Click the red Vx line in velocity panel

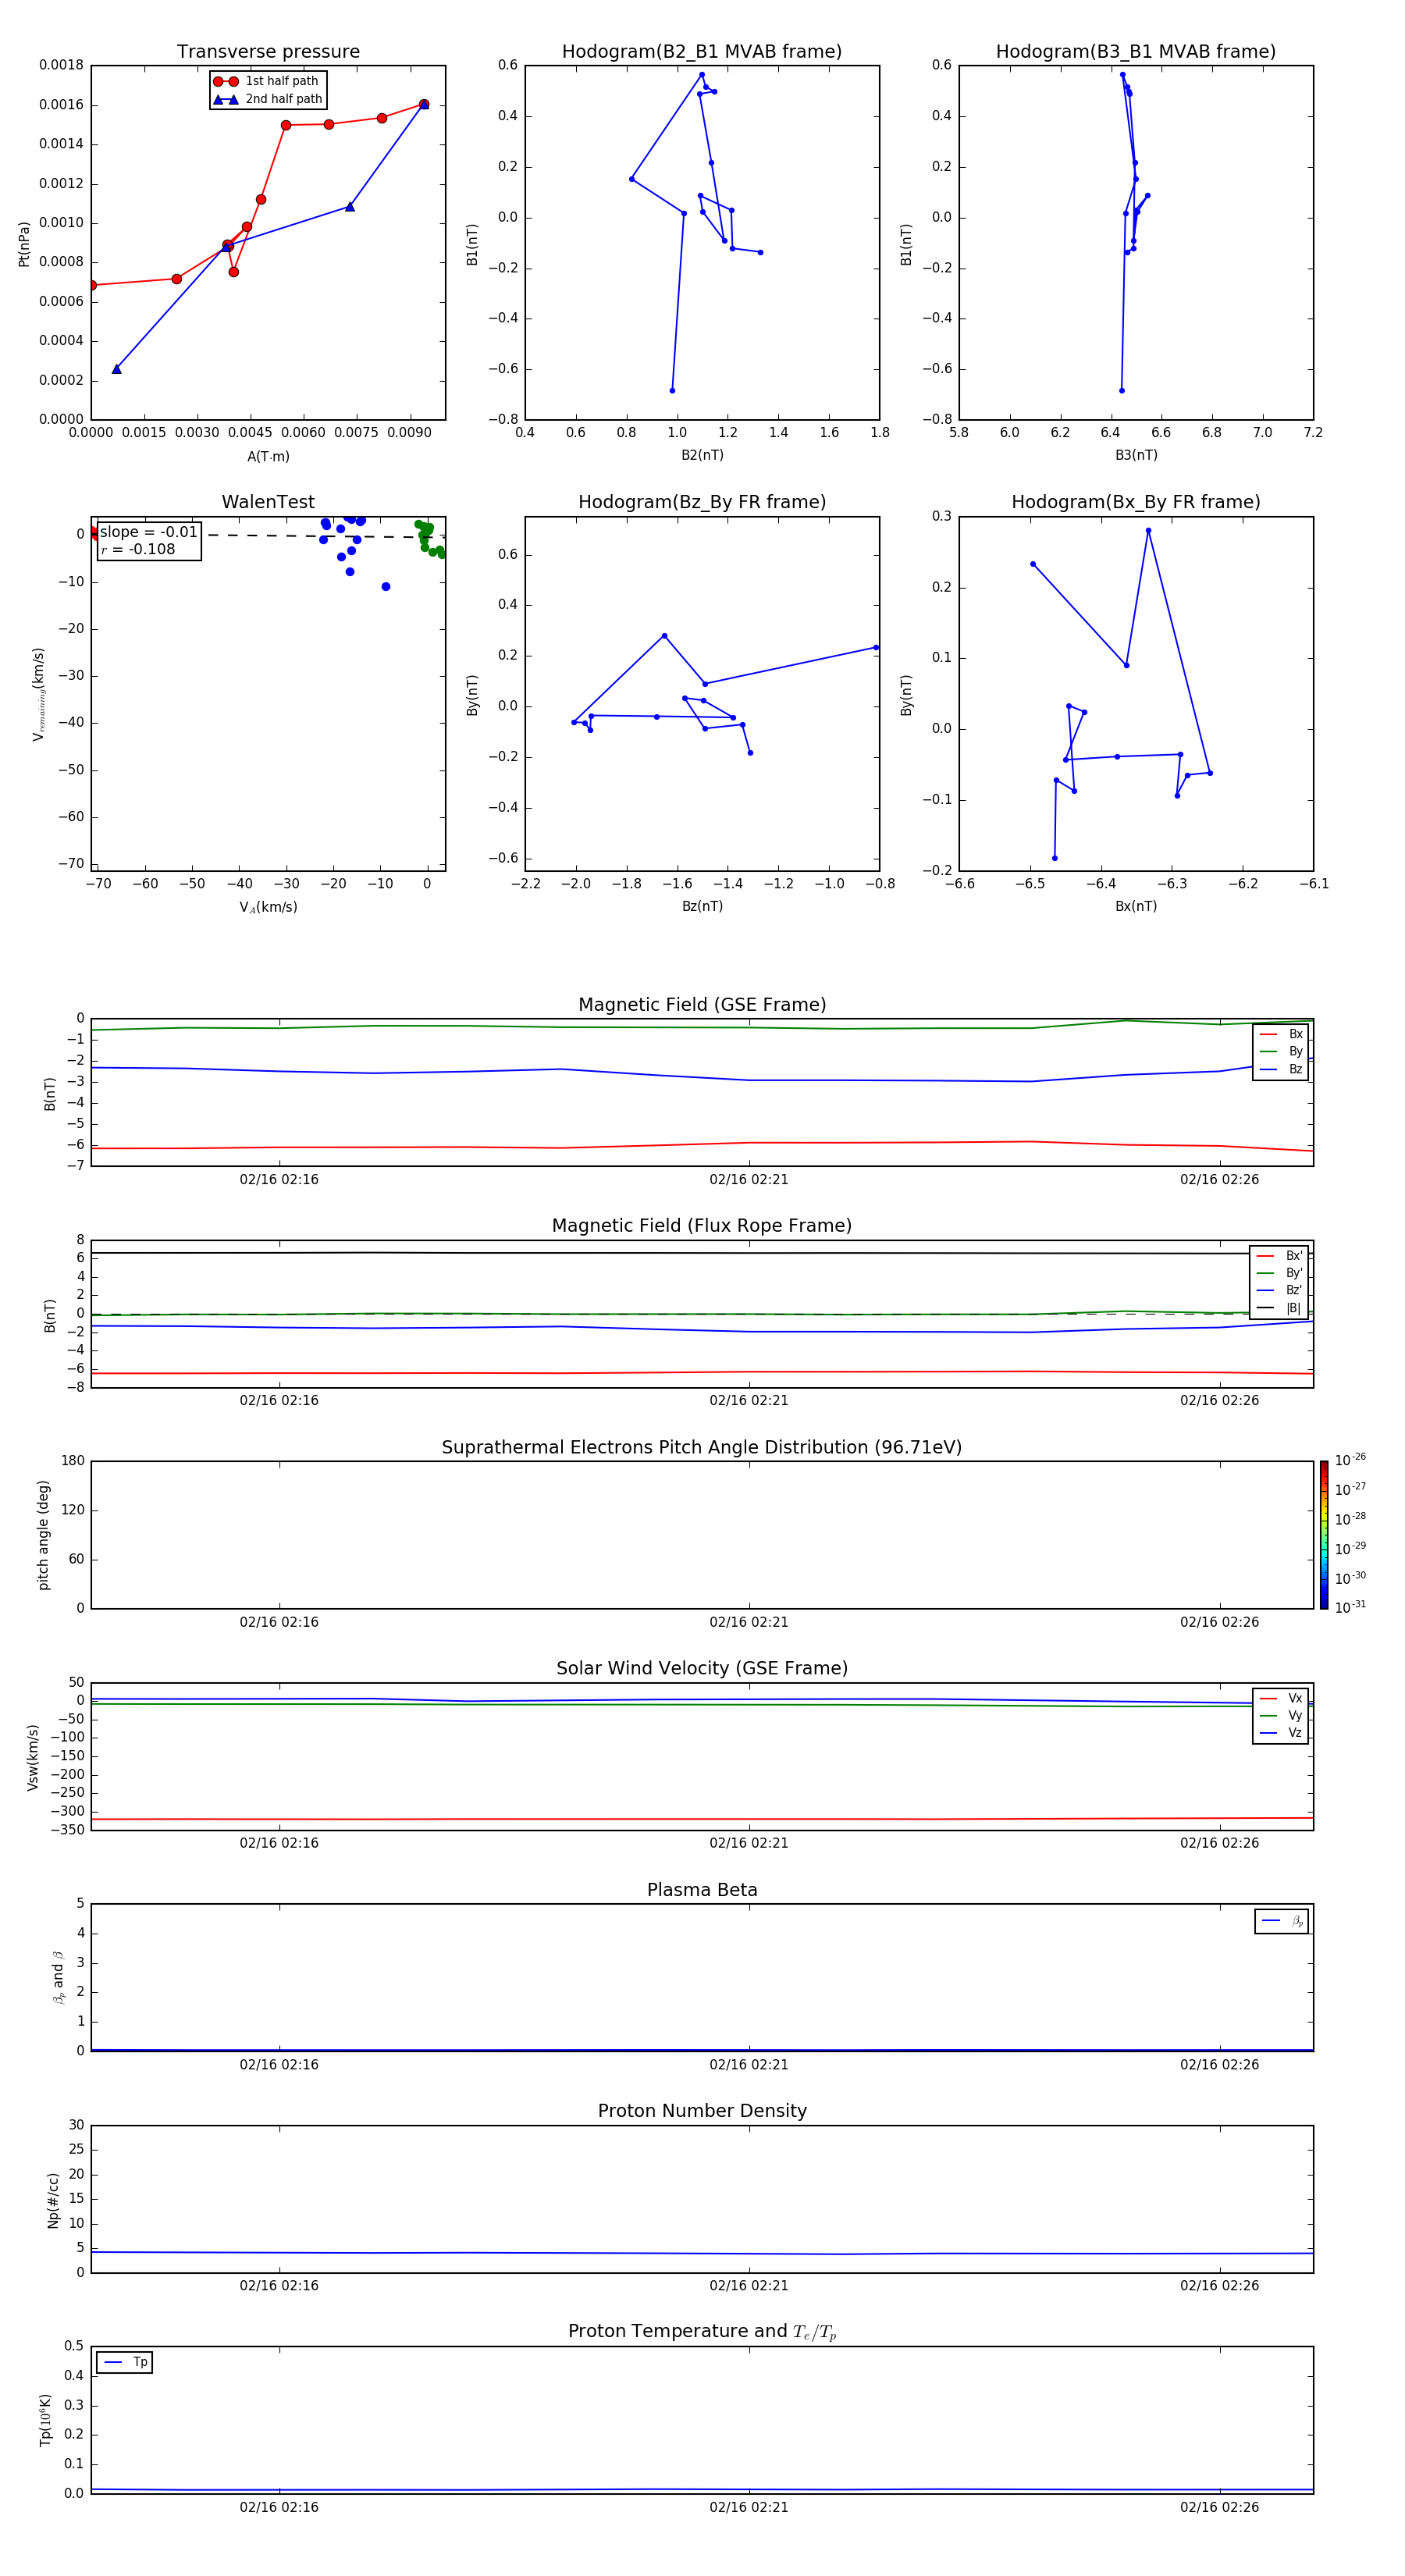click(702, 1819)
